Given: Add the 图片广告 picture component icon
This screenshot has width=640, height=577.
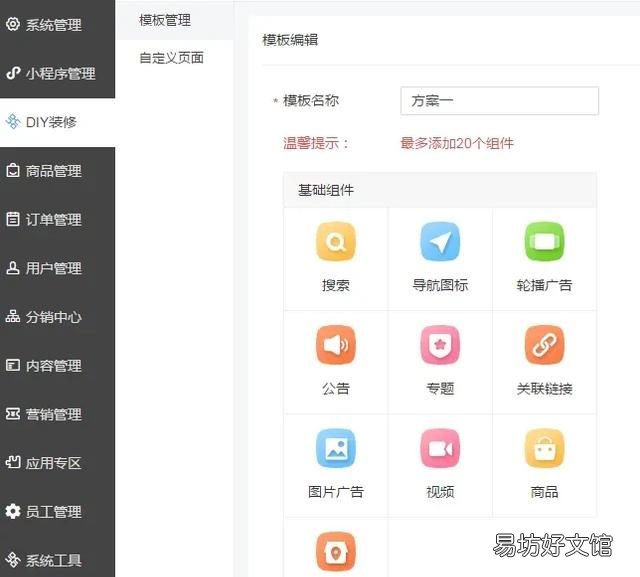Looking at the screenshot, I should point(336,448).
